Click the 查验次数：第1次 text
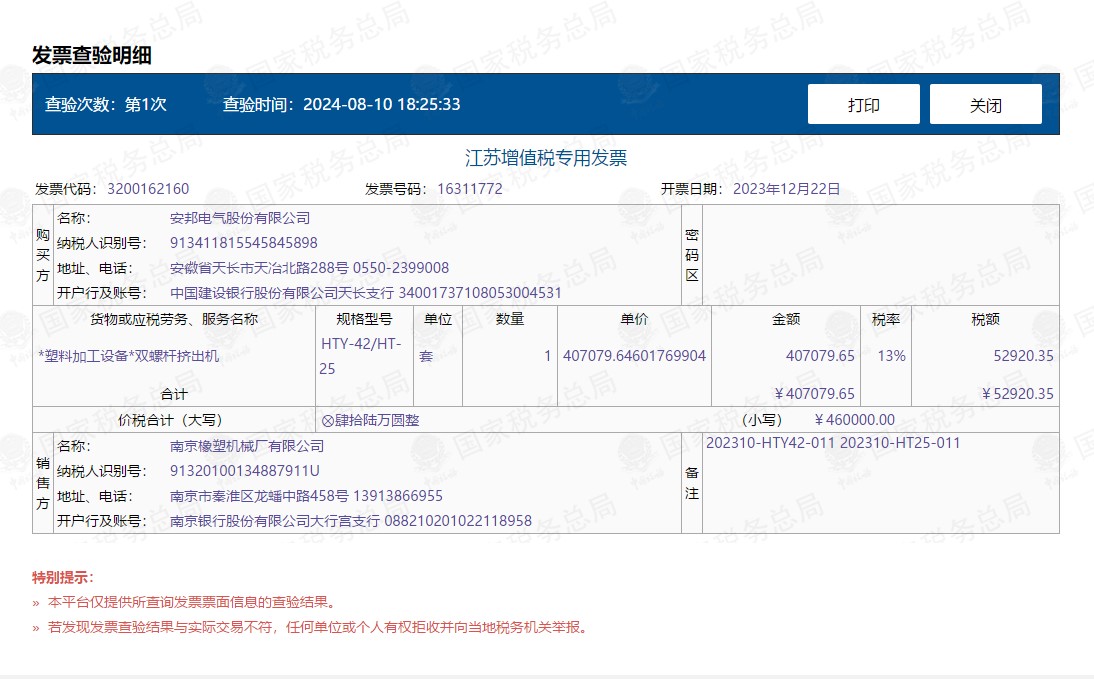This screenshot has width=1094, height=679. pos(106,104)
